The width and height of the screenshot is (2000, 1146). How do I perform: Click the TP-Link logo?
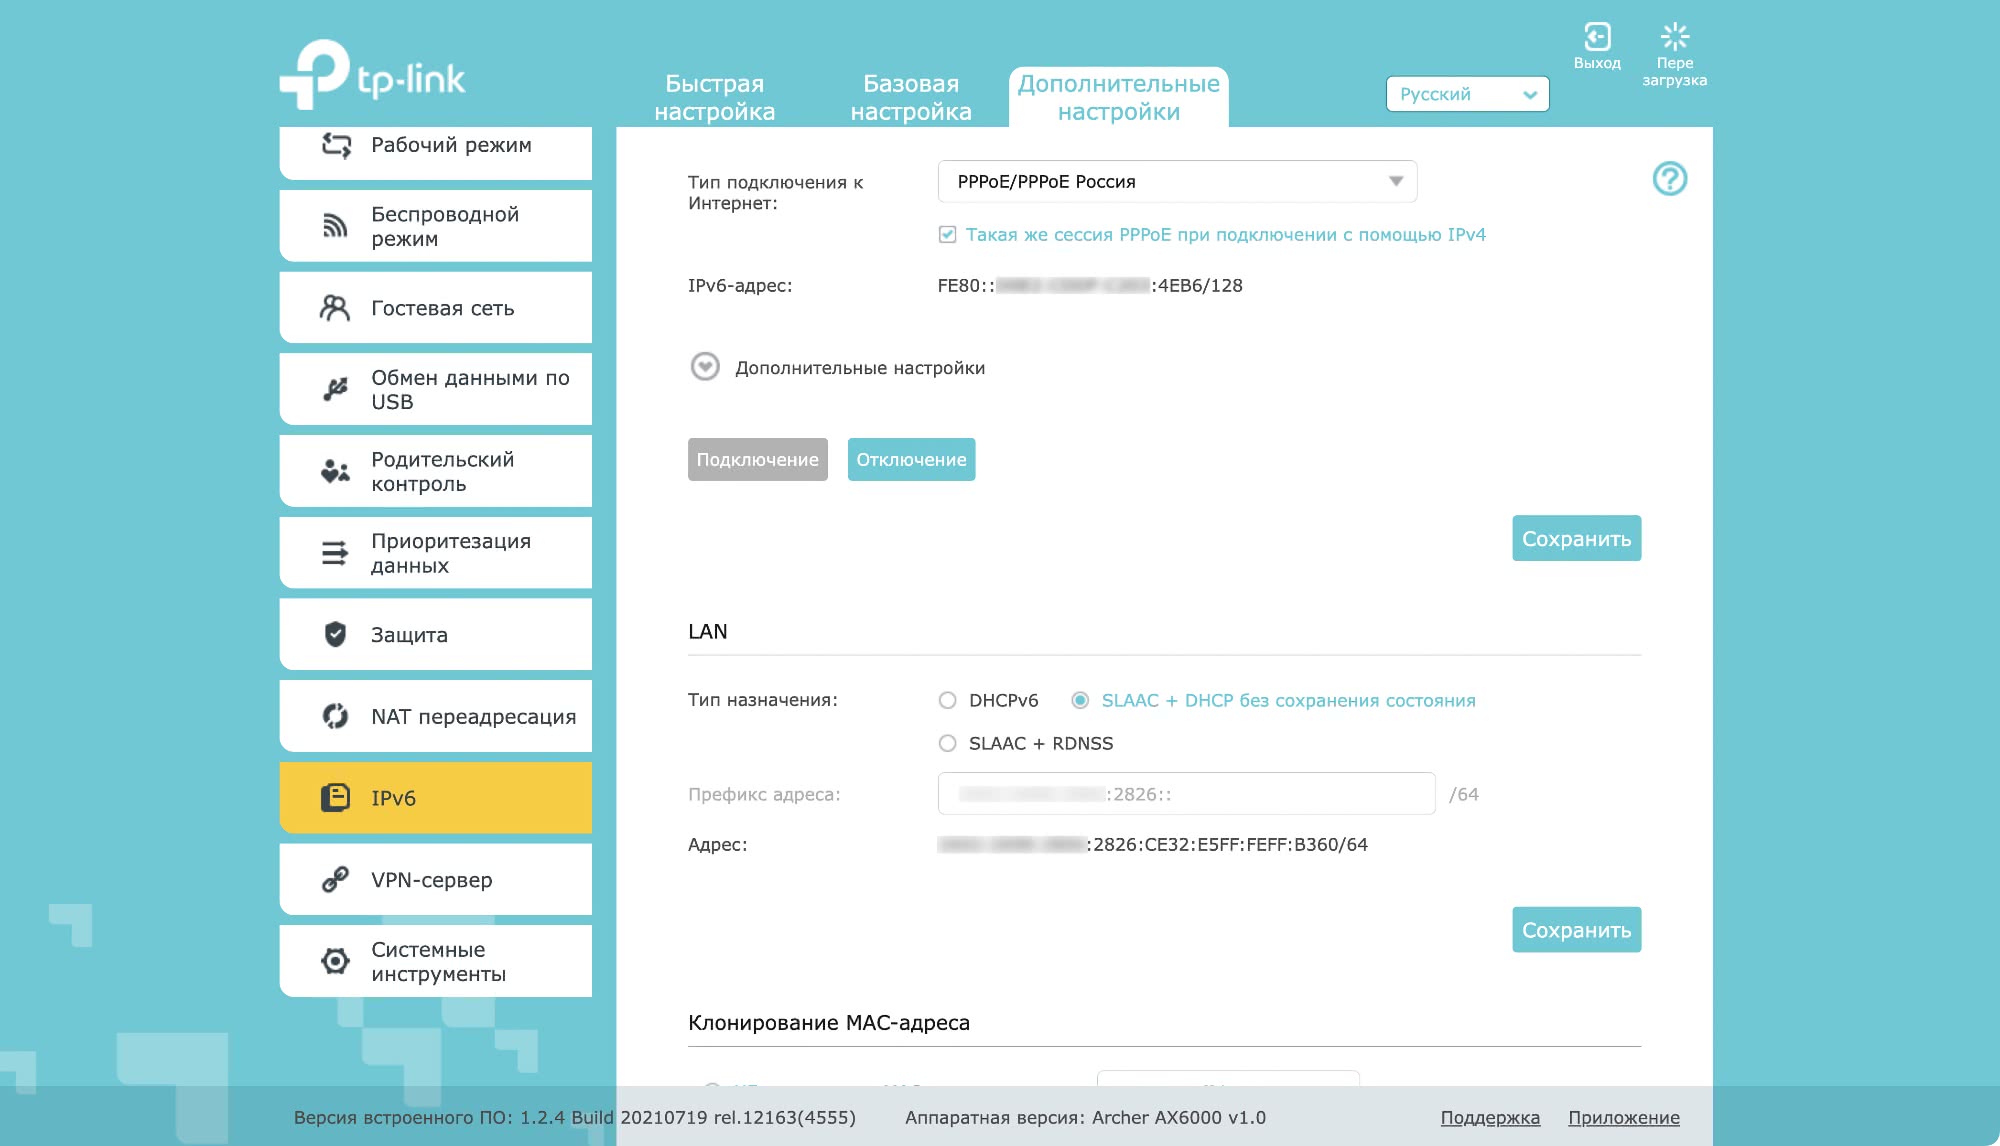pyautogui.click(x=373, y=75)
